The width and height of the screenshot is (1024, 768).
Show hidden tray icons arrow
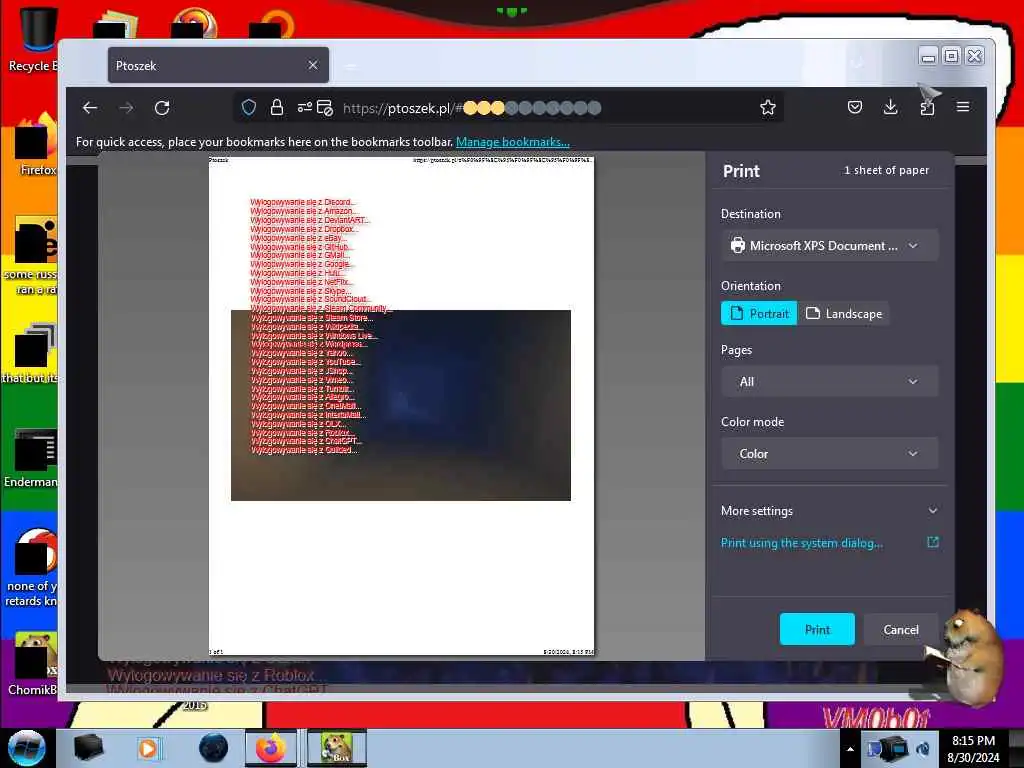pos(850,749)
